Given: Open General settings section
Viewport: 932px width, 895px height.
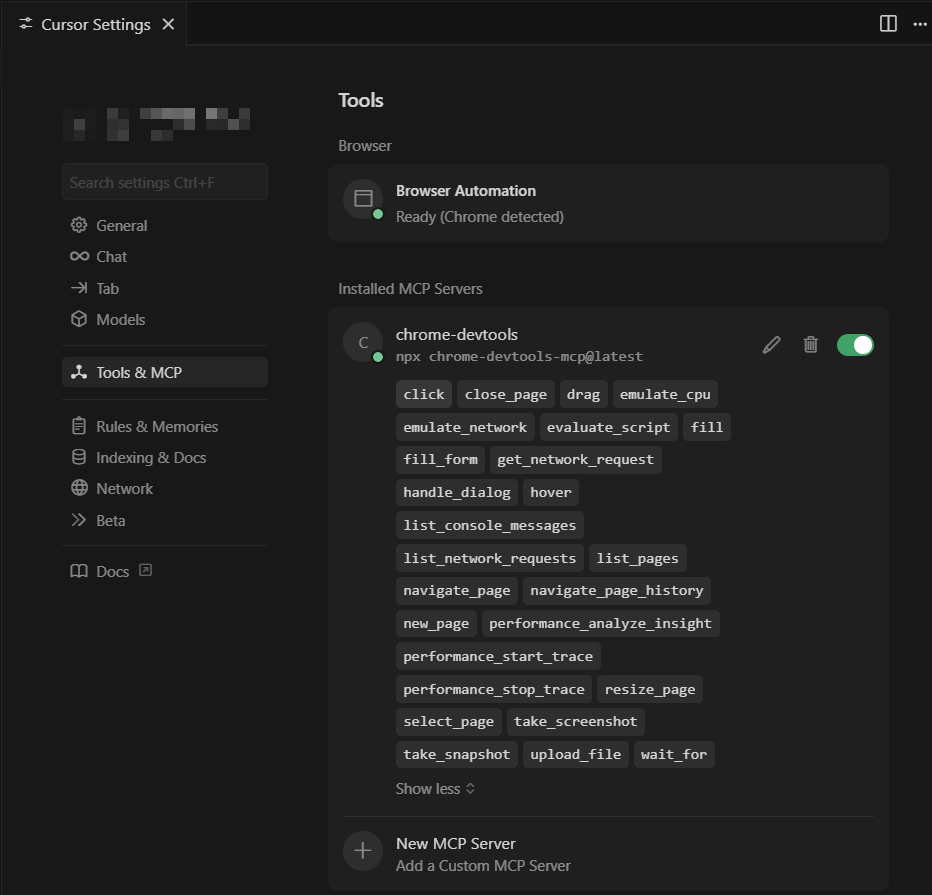Looking at the screenshot, I should click(x=121, y=226).
